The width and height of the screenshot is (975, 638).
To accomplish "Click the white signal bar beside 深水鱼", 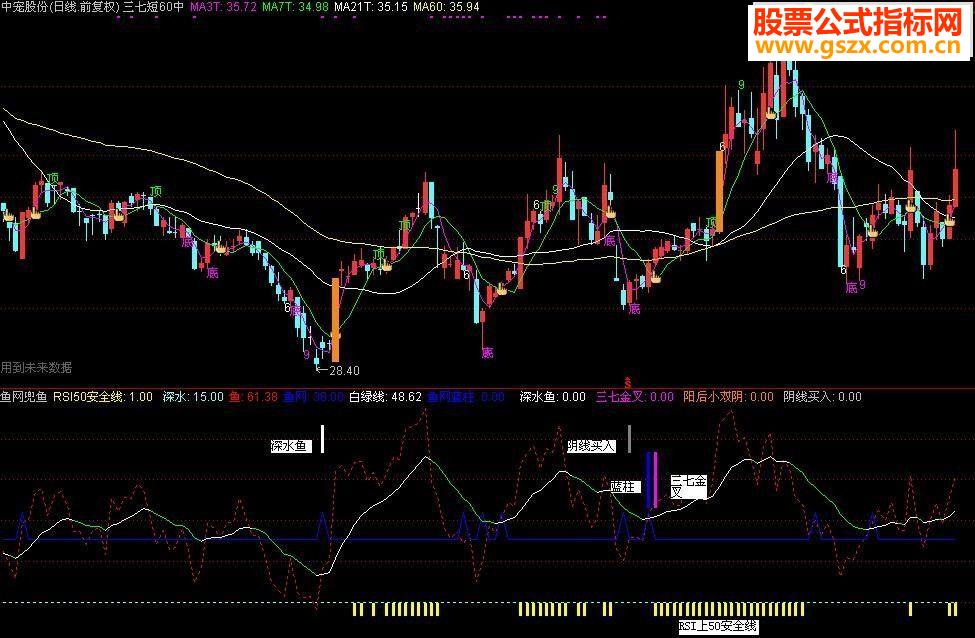I will pyautogui.click(x=322, y=438).
